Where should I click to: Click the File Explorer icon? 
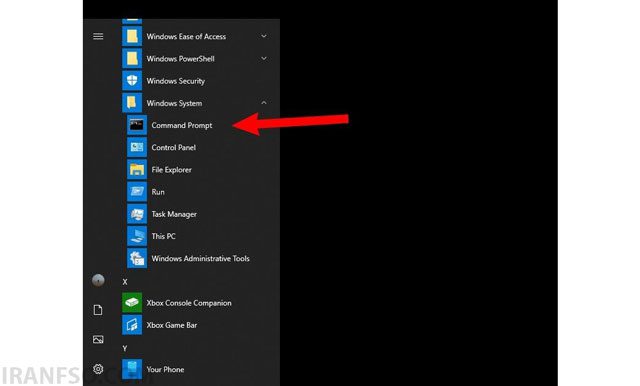(x=137, y=169)
